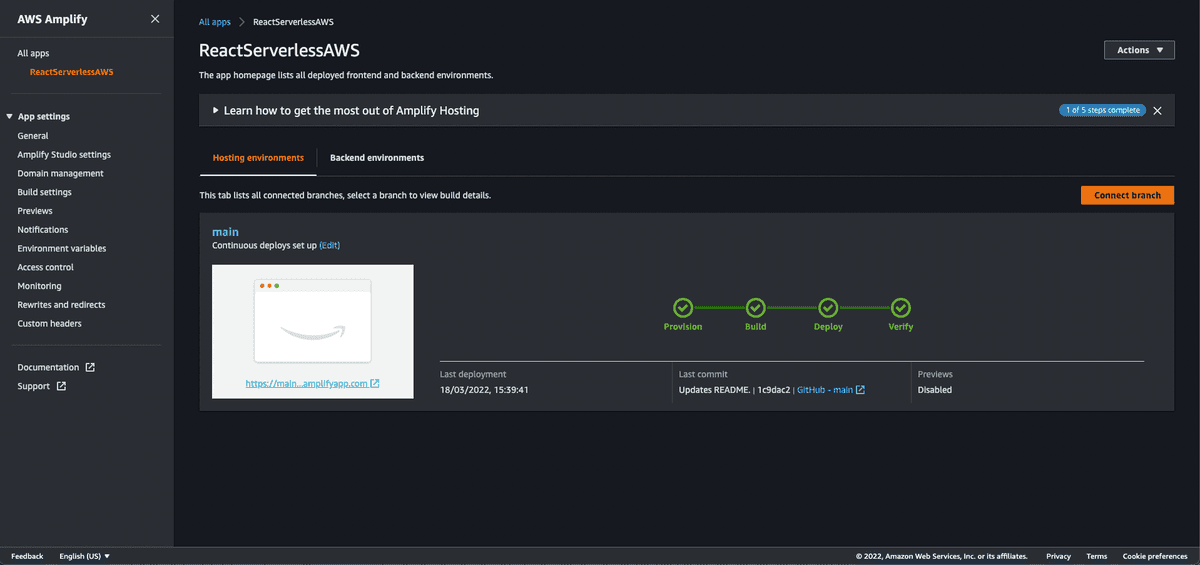Open Rewrites and redirects

[x=61, y=305]
